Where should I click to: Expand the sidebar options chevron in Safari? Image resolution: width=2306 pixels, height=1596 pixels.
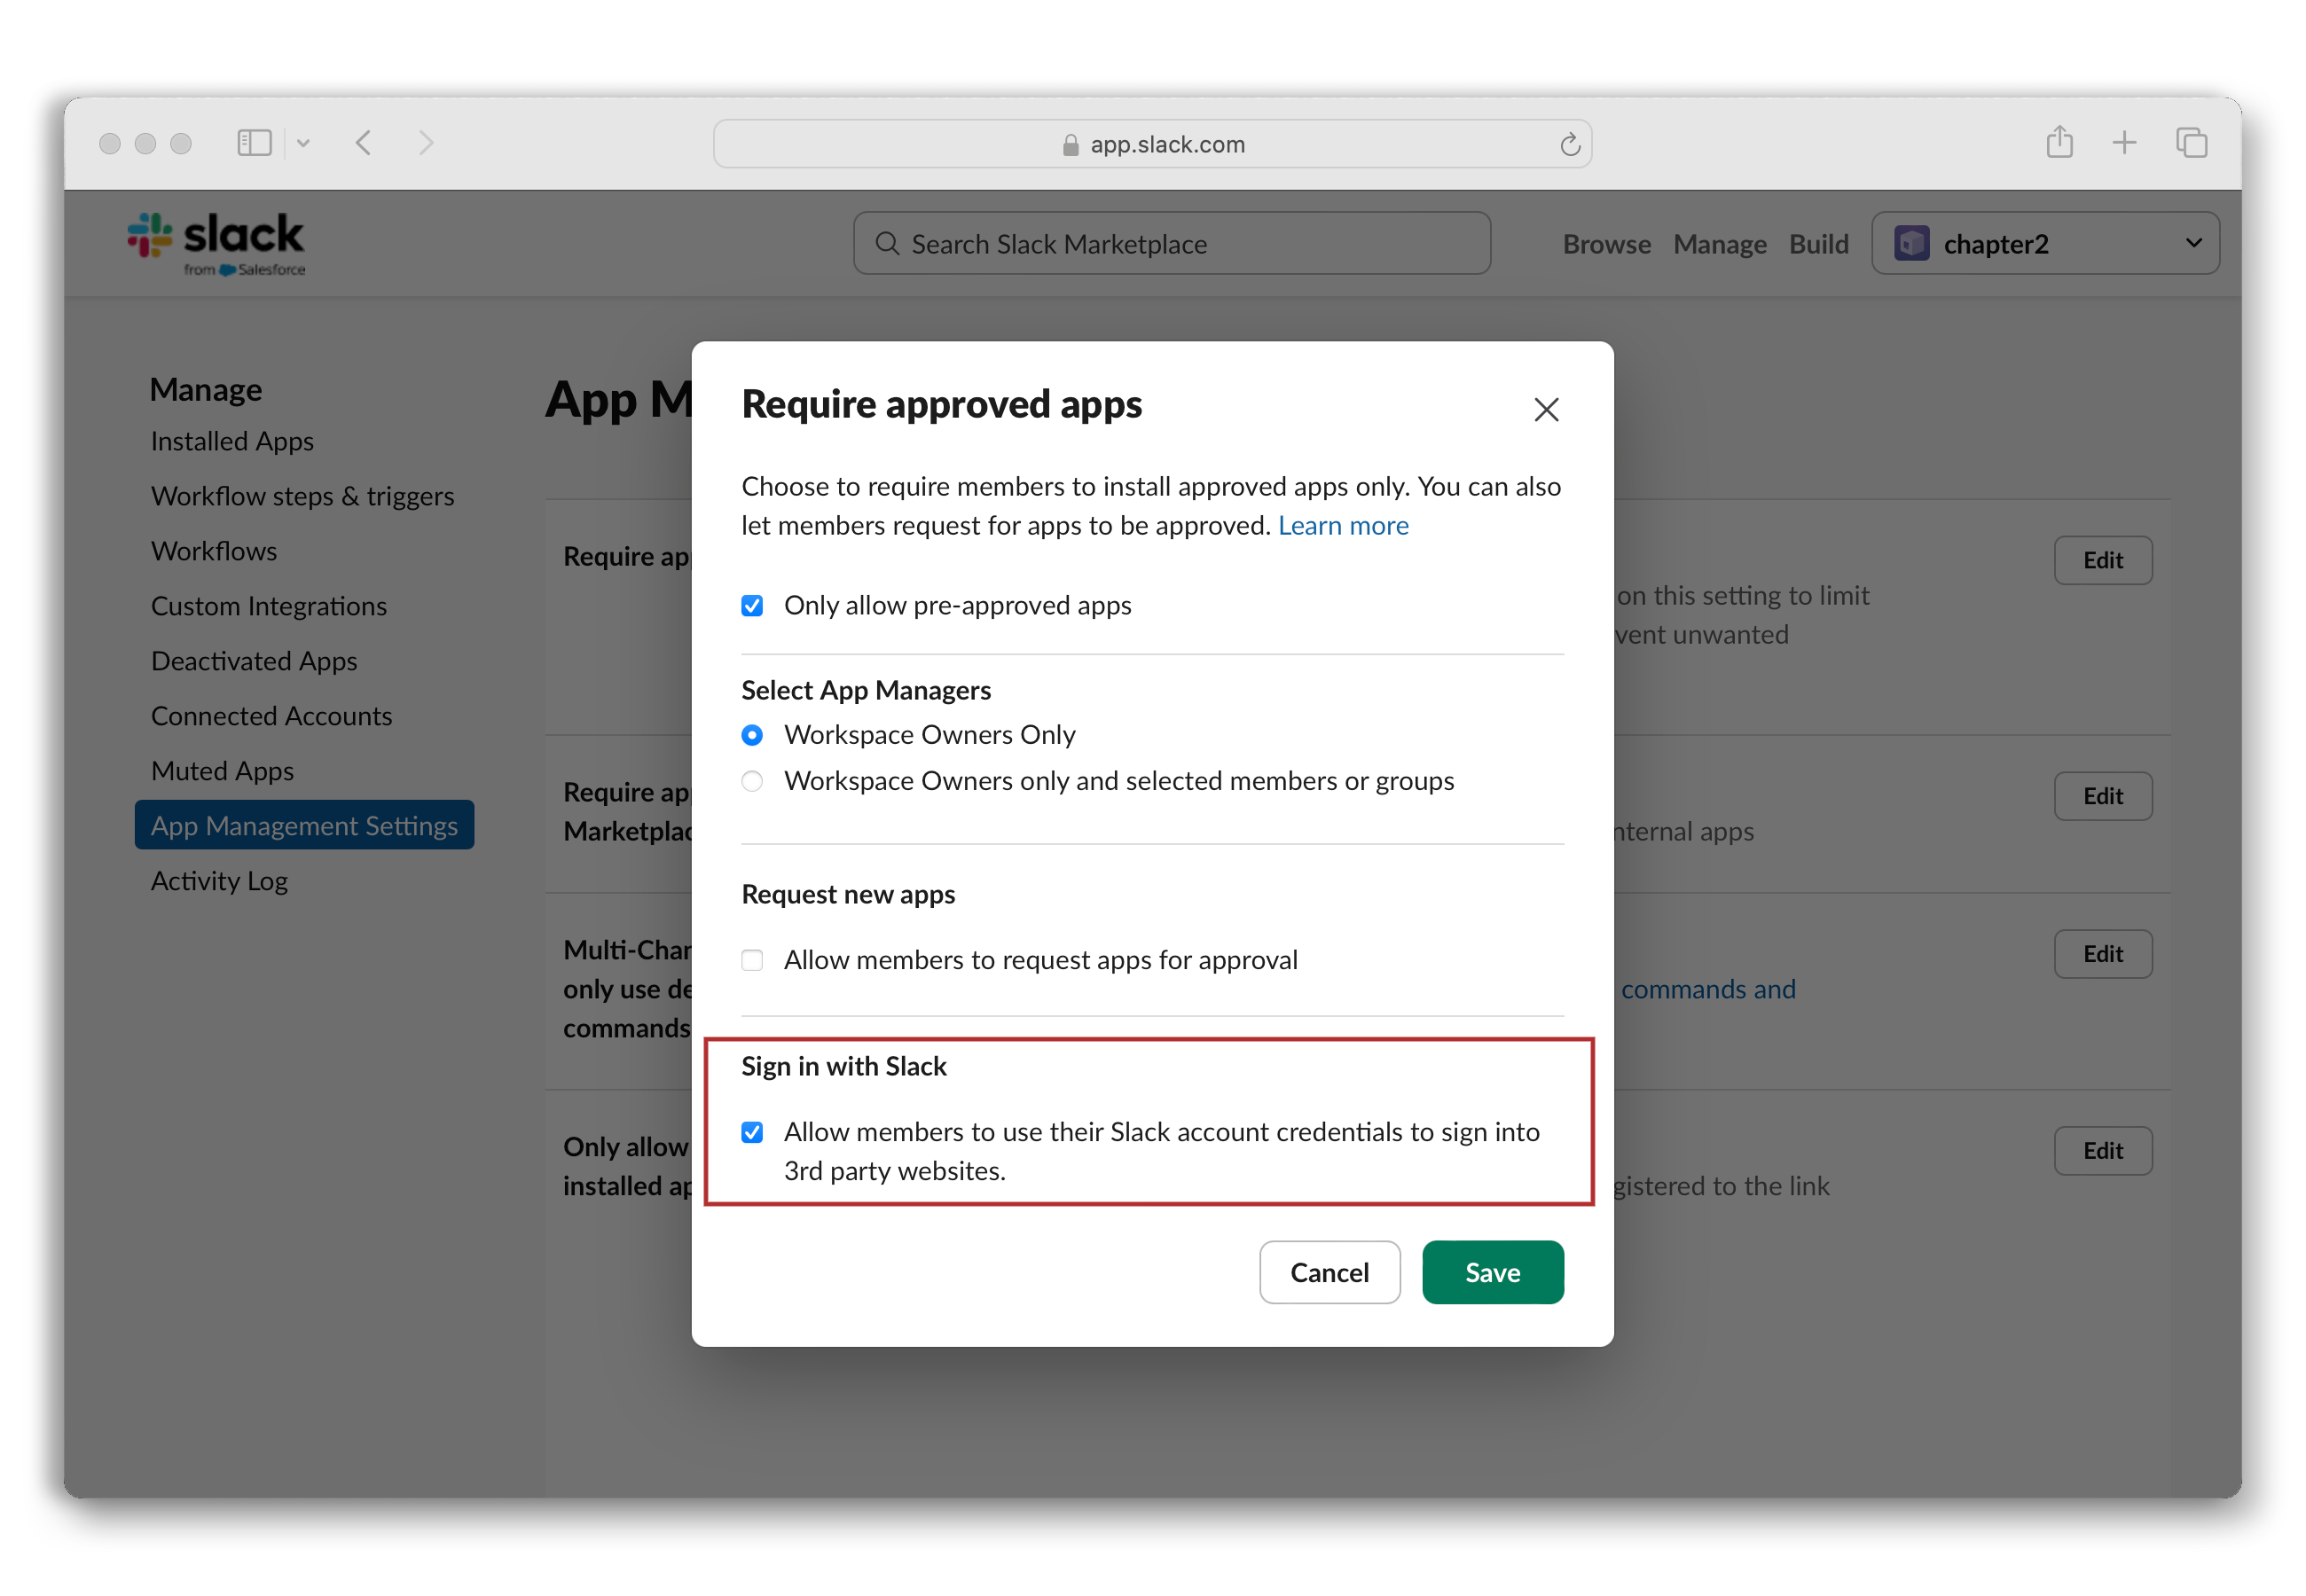[303, 143]
